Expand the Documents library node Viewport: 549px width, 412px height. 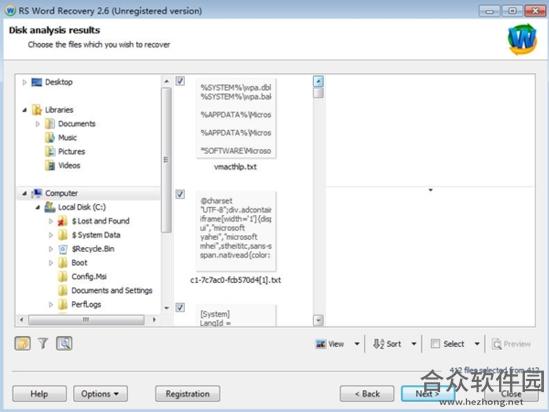(x=37, y=124)
